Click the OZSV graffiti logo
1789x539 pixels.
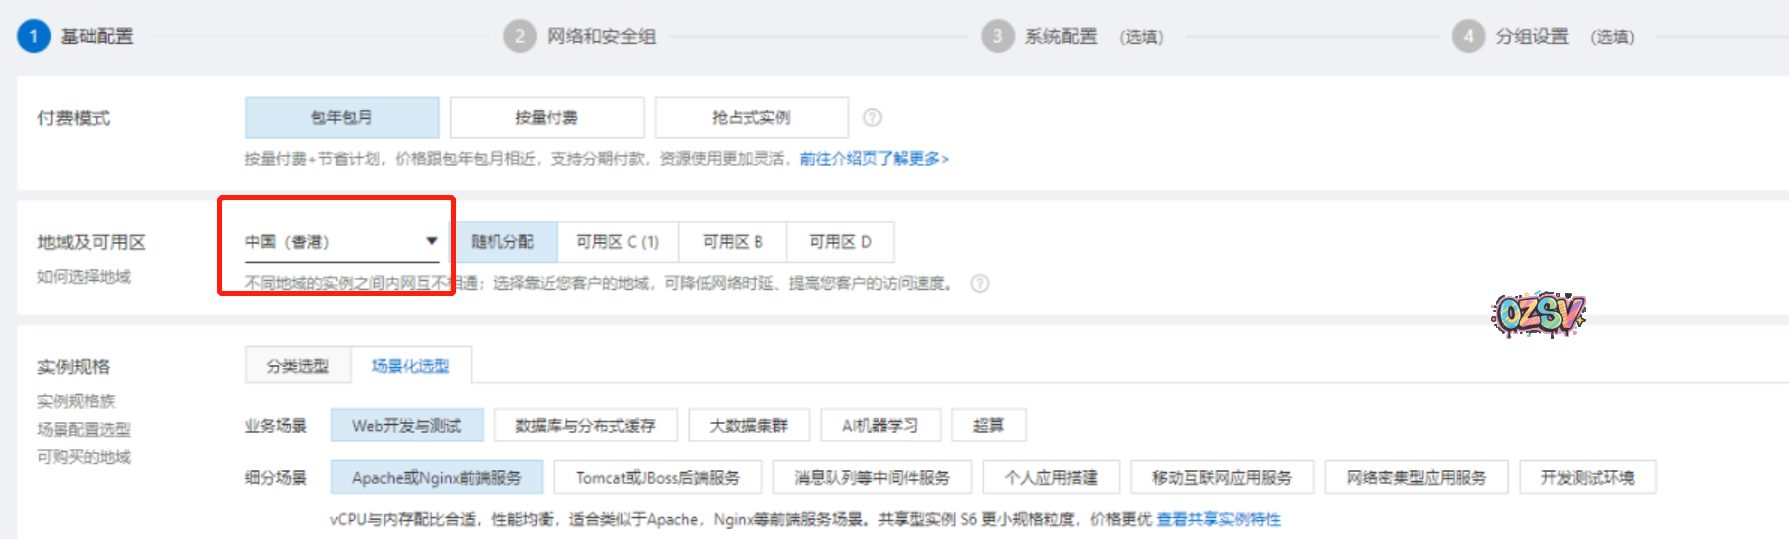pos(1538,315)
